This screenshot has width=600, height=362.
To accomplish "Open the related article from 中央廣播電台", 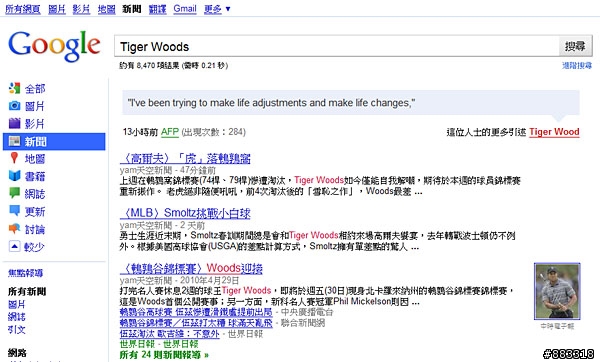I will (196, 312).
